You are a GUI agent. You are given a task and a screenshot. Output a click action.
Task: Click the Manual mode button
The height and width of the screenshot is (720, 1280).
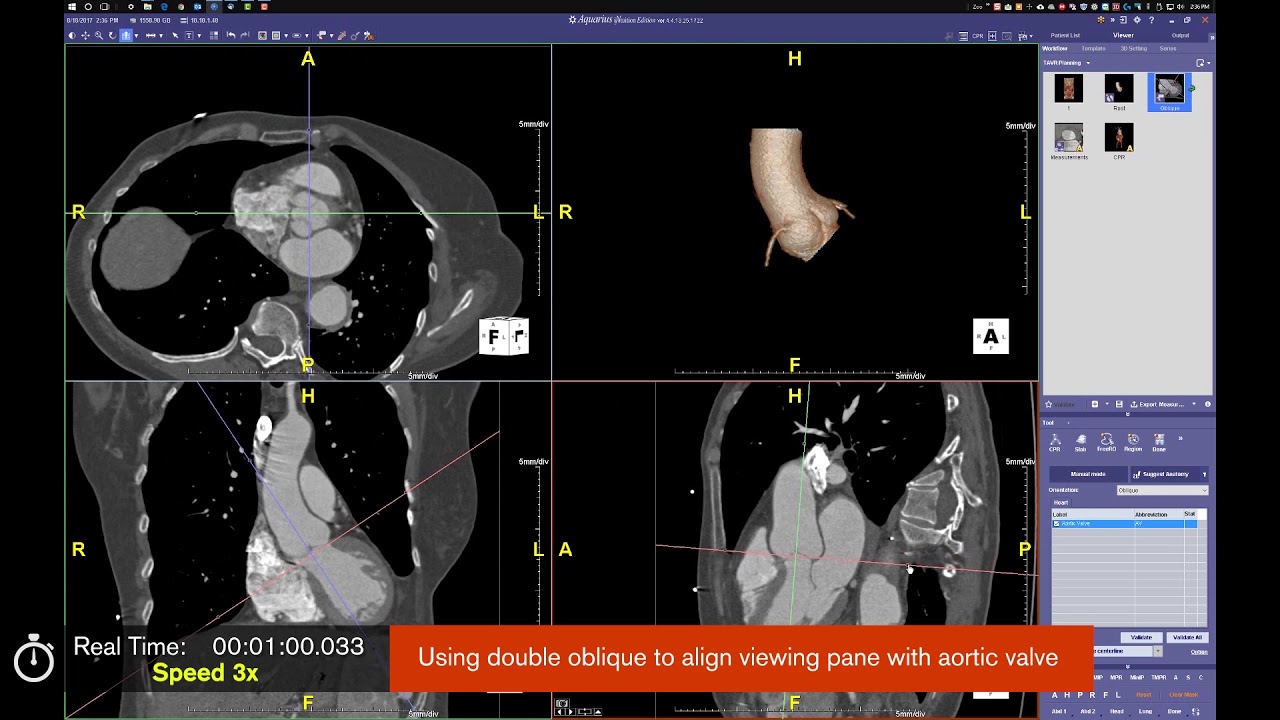tap(1088, 474)
